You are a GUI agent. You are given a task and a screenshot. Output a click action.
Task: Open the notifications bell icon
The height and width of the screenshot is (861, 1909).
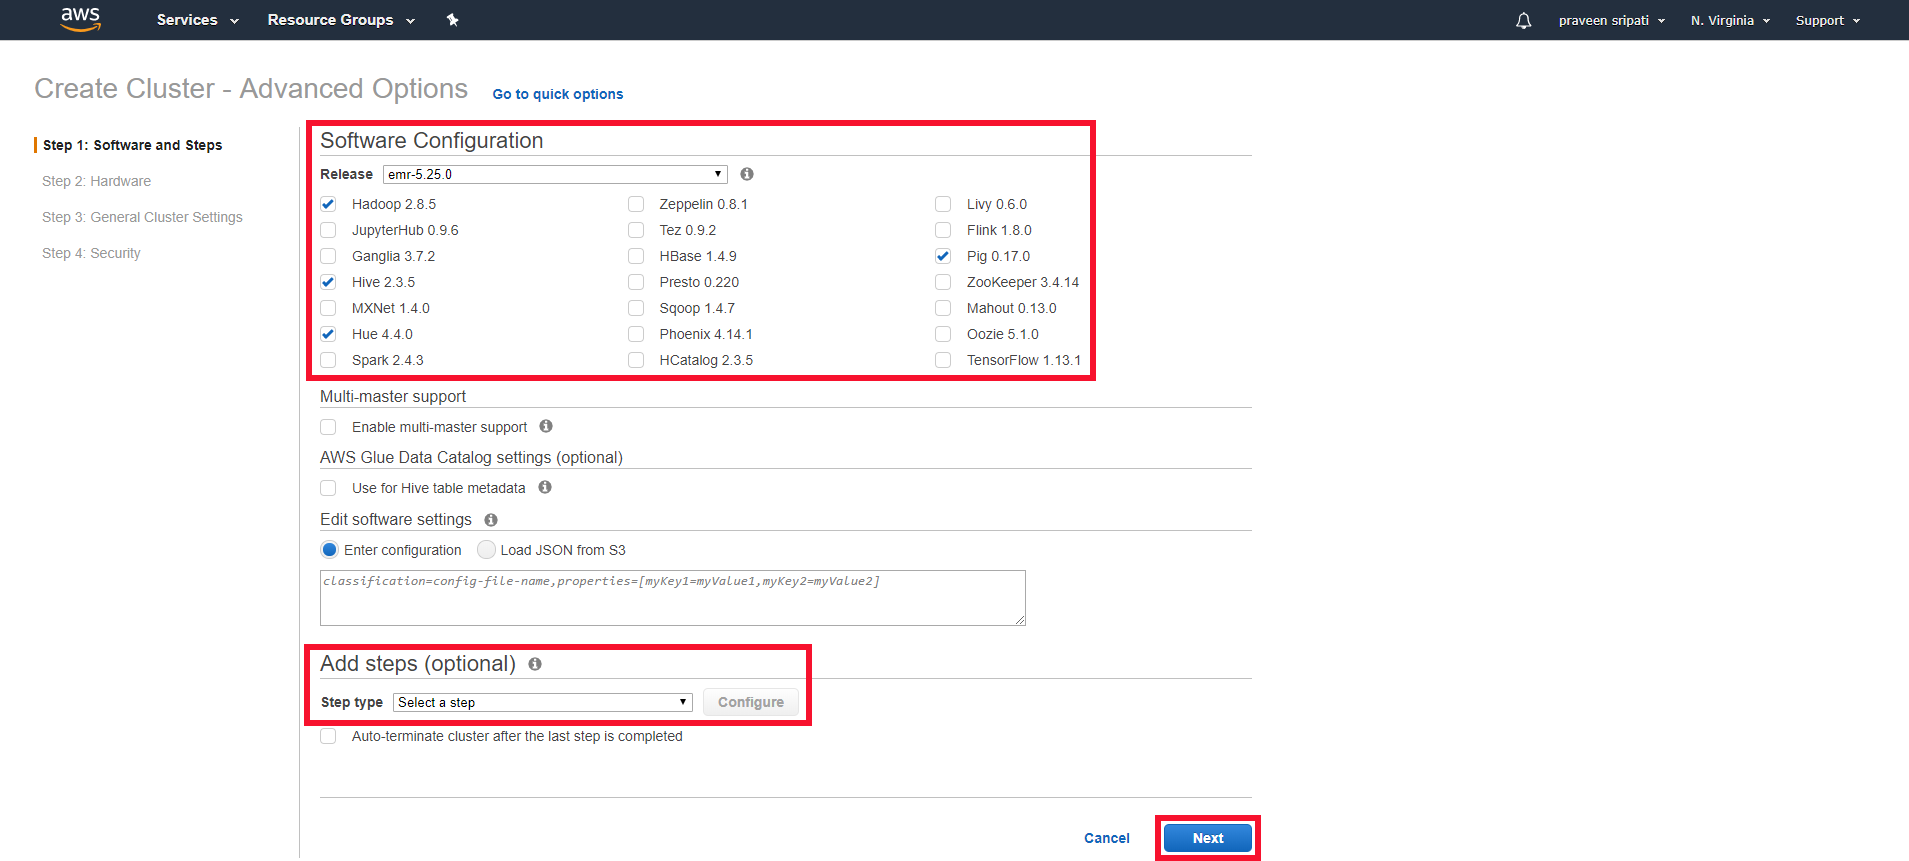(1523, 21)
